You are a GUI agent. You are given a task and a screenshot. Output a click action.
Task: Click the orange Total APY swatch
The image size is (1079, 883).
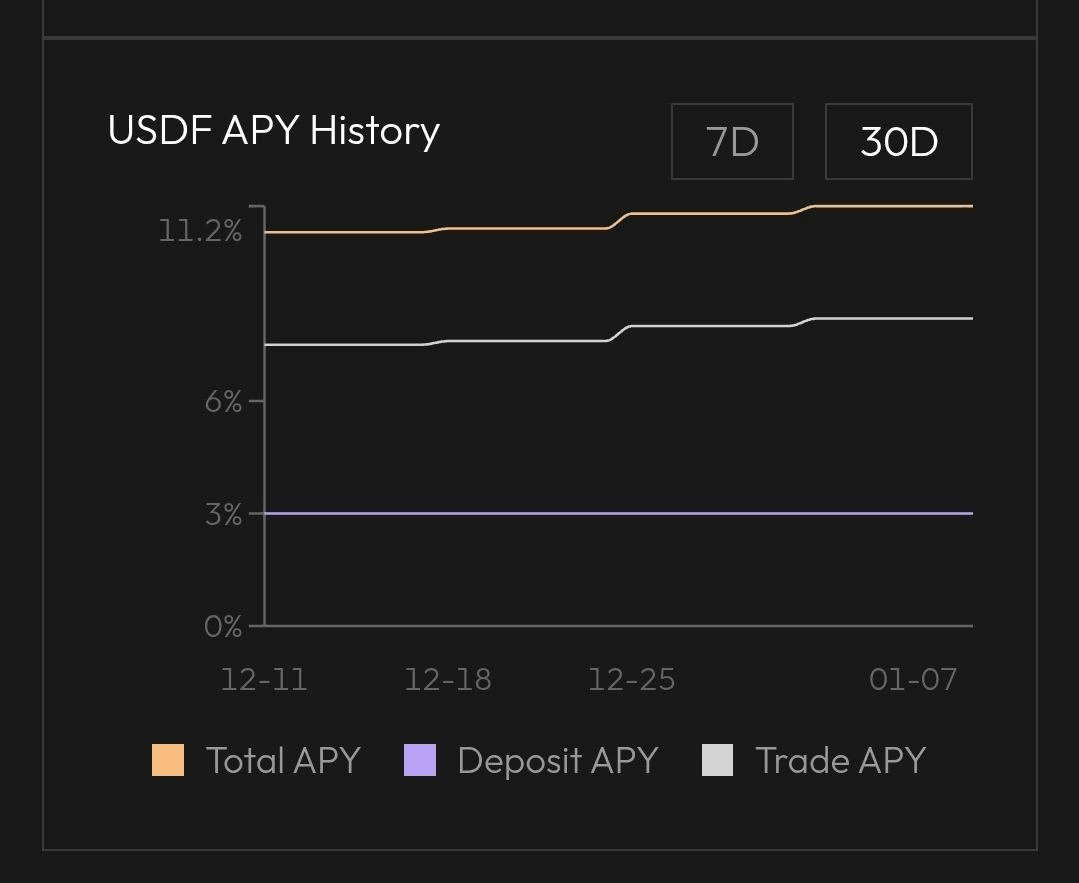(x=168, y=760)
